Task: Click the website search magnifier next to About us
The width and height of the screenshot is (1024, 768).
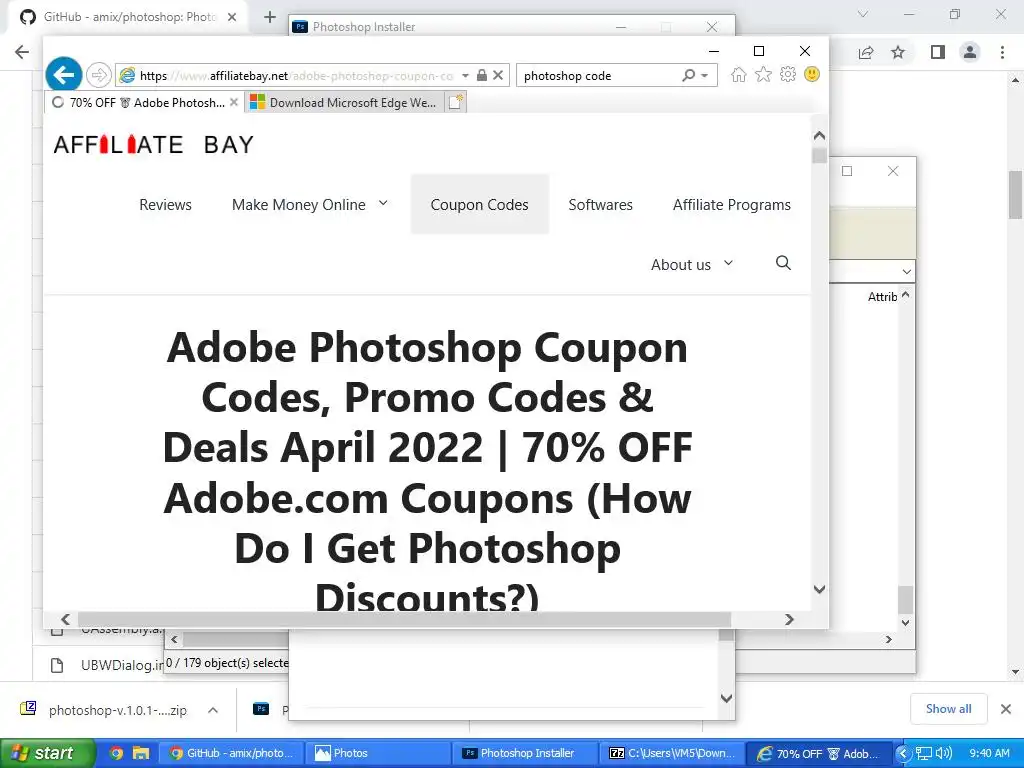Action: point(783,263)
